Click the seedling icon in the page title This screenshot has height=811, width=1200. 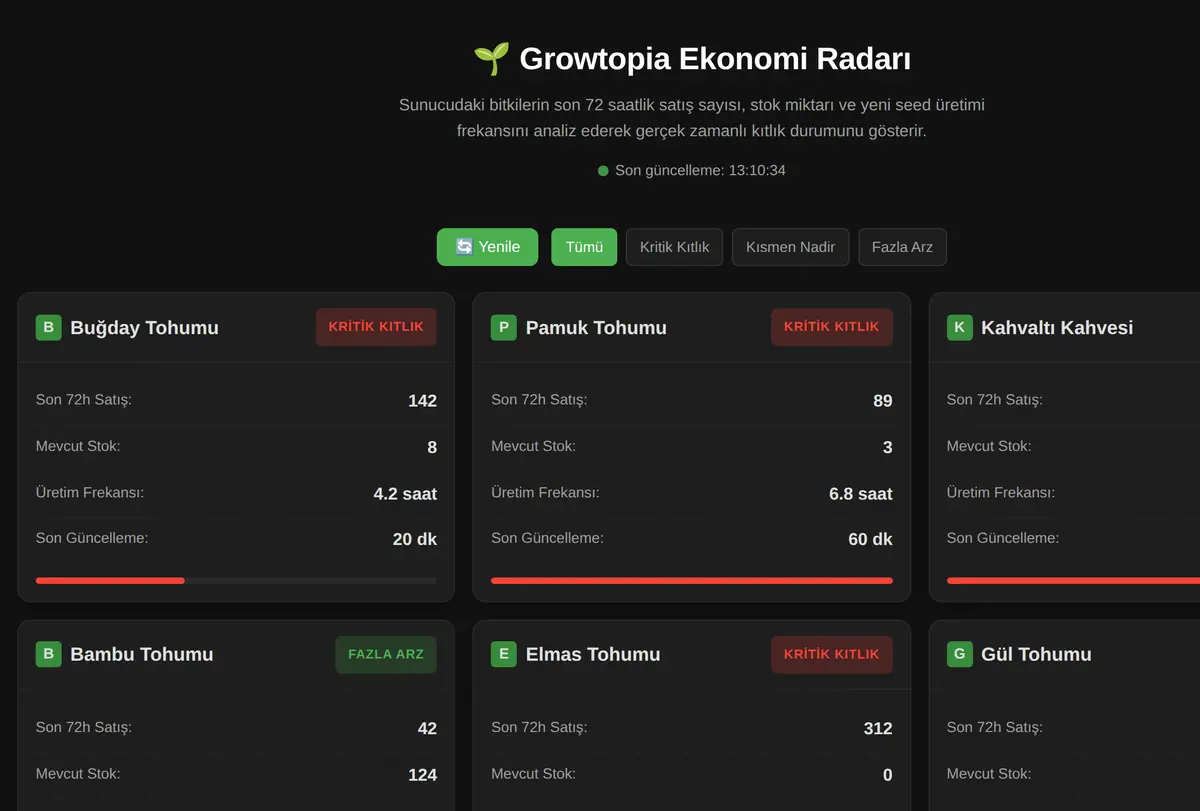tap(491, 59)
